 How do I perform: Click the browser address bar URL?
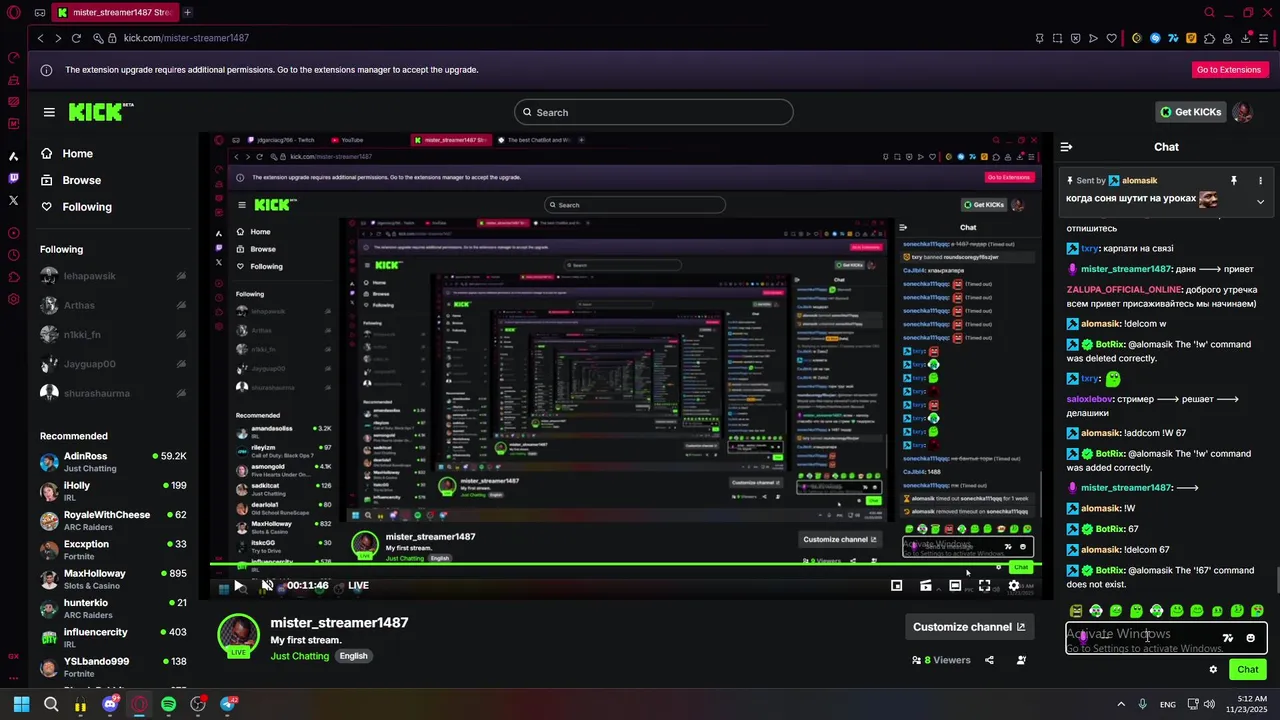tap(186, 38)
